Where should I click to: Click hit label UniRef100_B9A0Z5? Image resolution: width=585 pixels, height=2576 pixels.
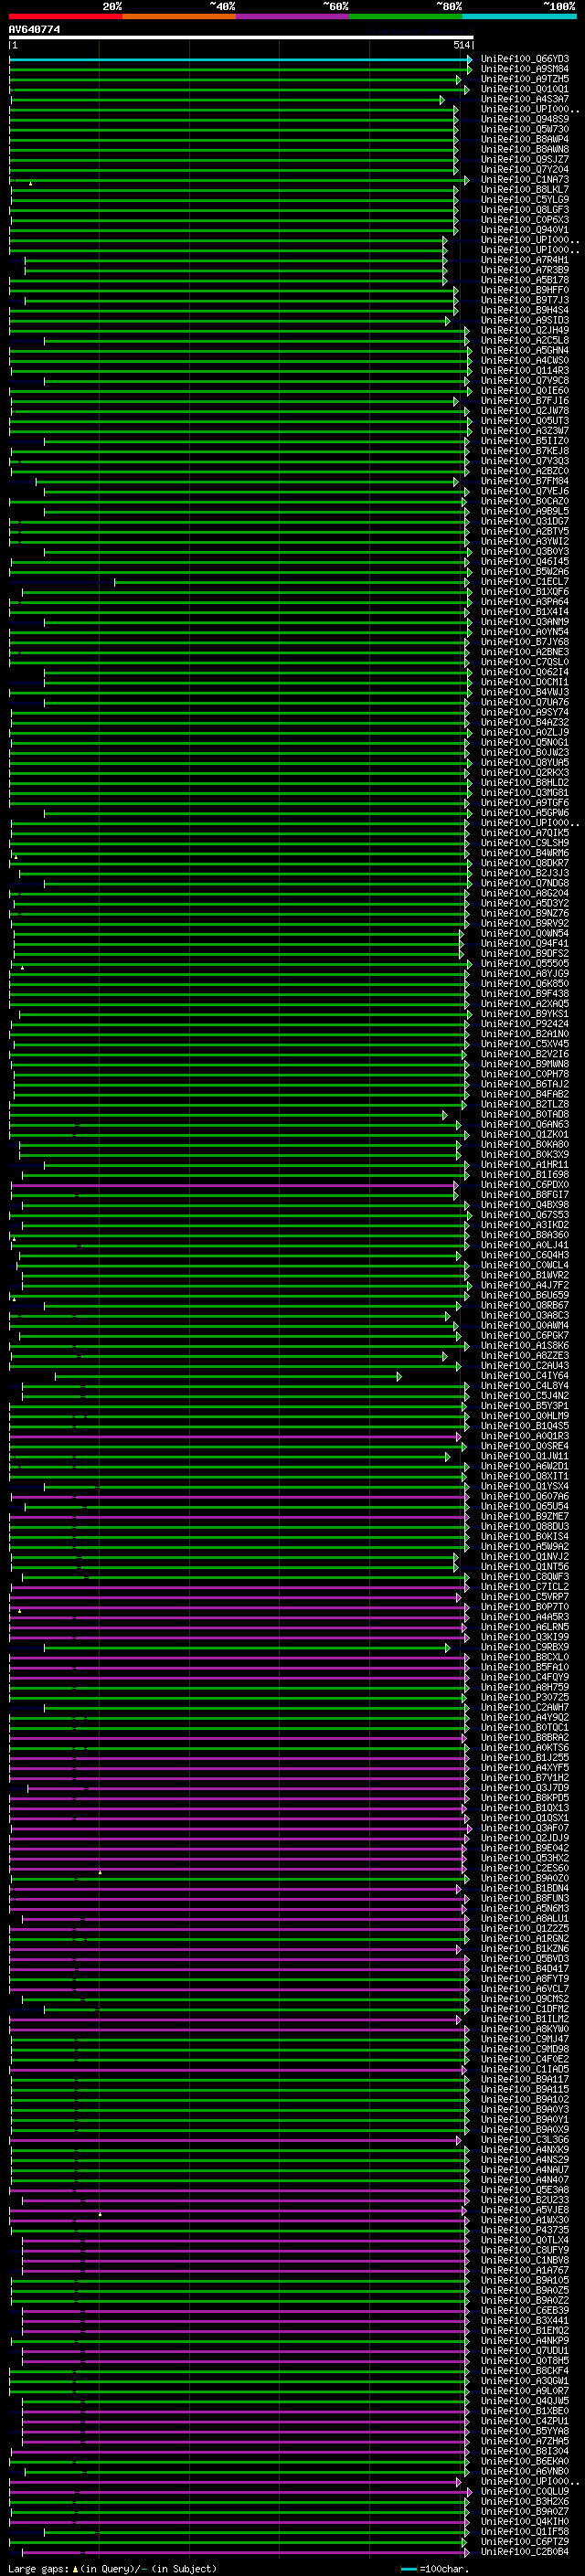coord(525,2290)
